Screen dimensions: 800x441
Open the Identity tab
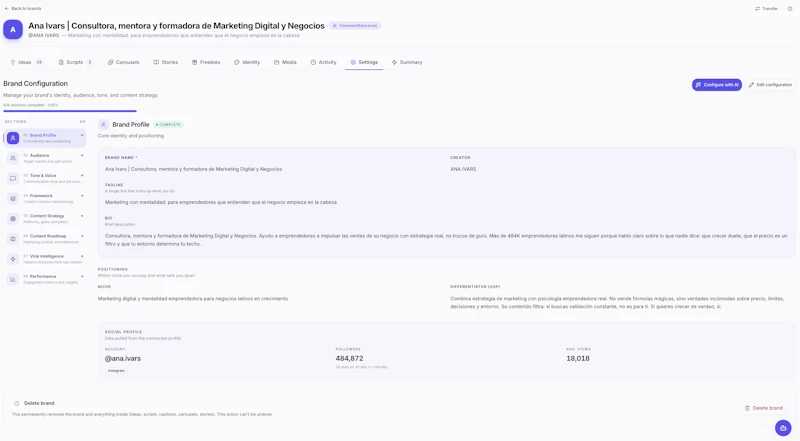pos(247,62)
